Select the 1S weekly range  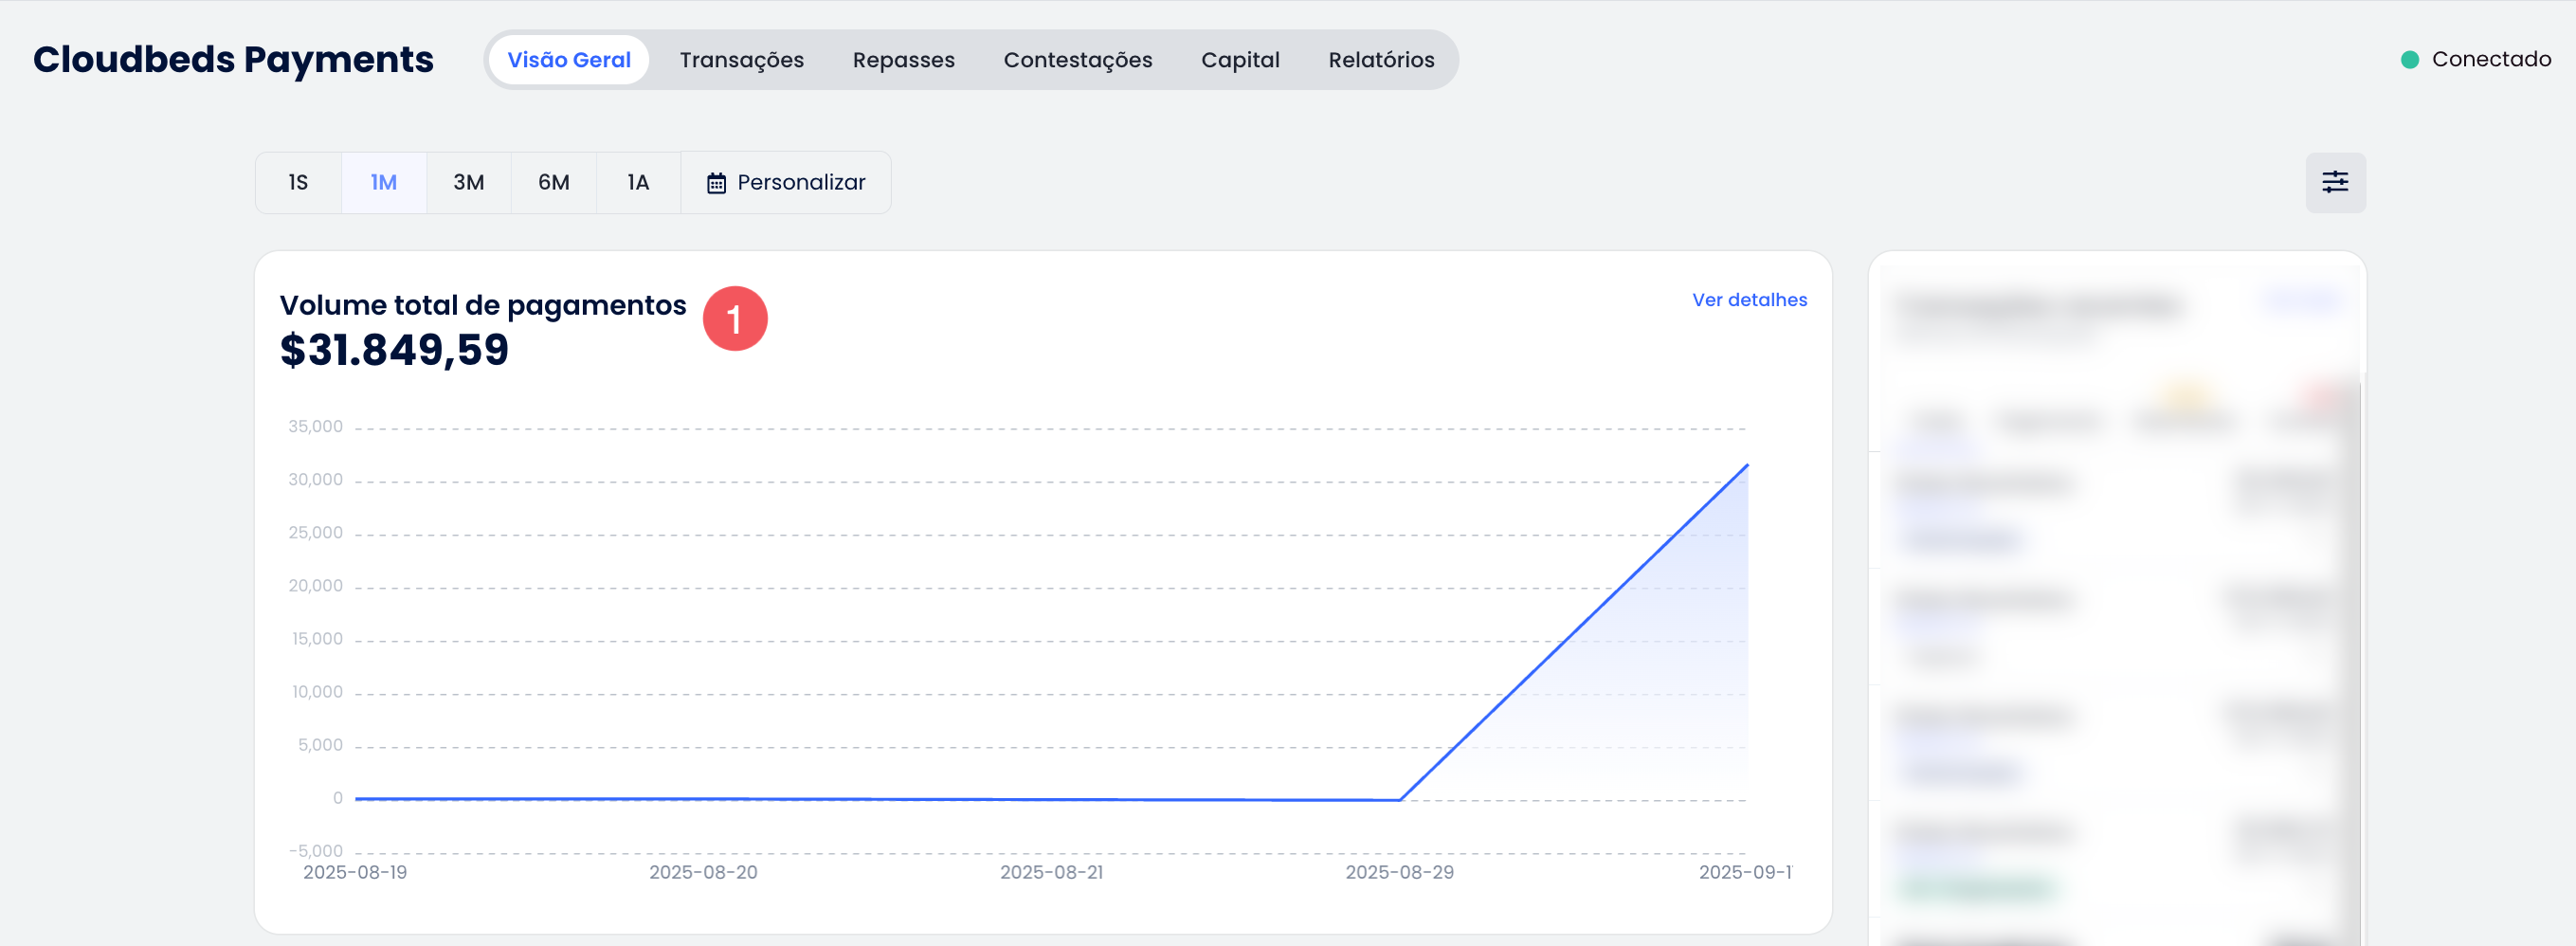tap(298, 183)
